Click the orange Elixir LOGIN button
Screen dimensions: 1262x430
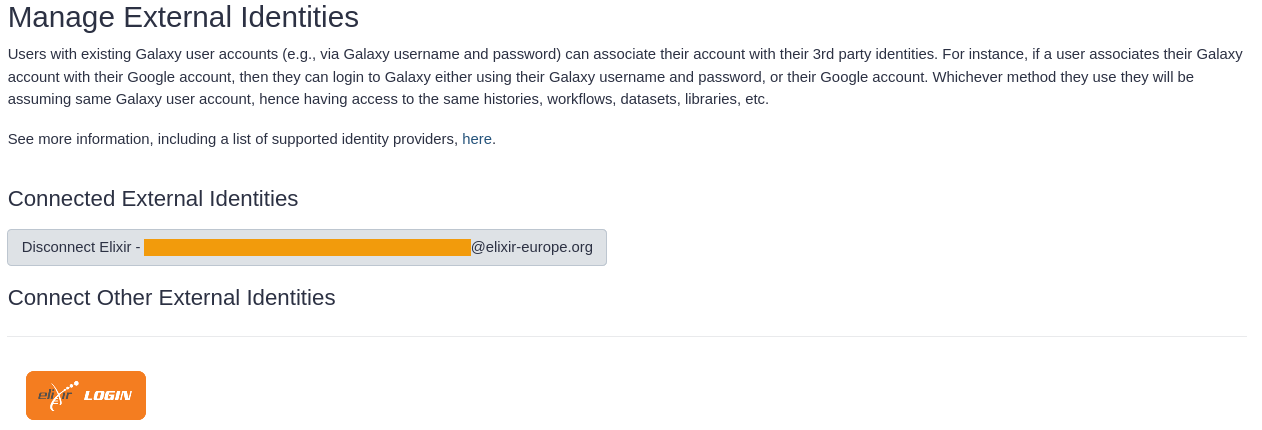pos(86,395)
